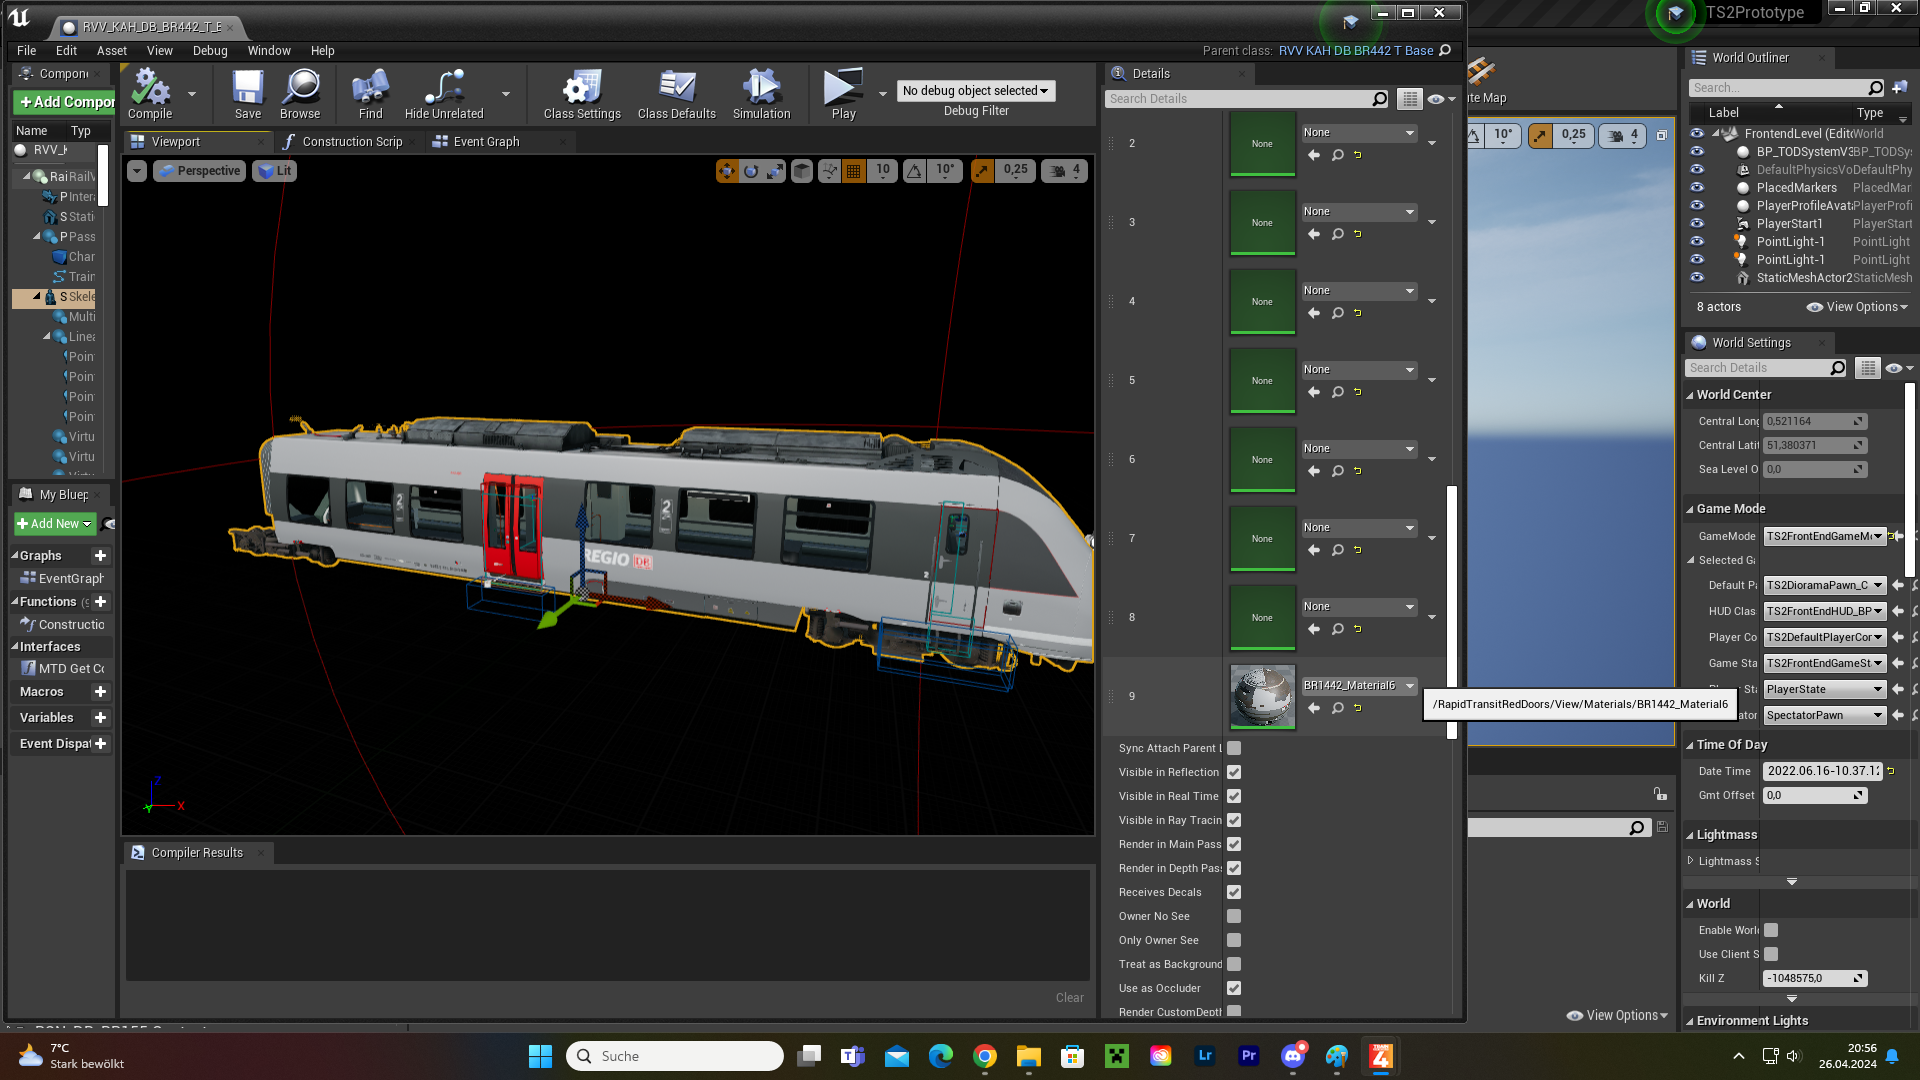The height and width of the screenshot is (1080, 1920).
Task: Open File Explorer from taskbar
Action: click(x=1029, y=1056)
